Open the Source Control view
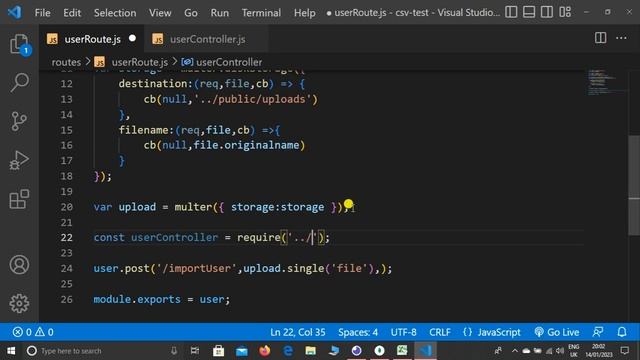 pyautogui.click(x=19, y=121)
